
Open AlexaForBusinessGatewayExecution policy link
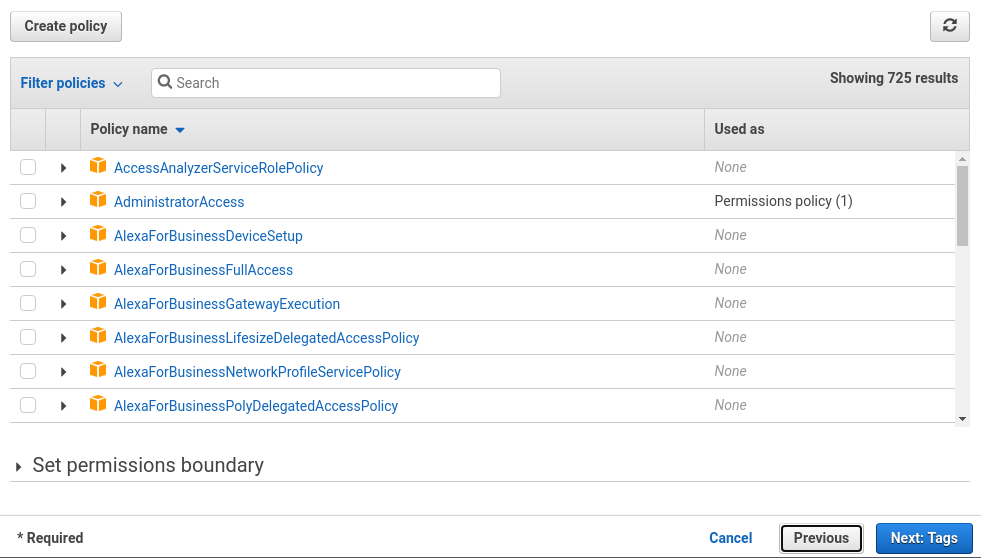click(x=227, y=304)
